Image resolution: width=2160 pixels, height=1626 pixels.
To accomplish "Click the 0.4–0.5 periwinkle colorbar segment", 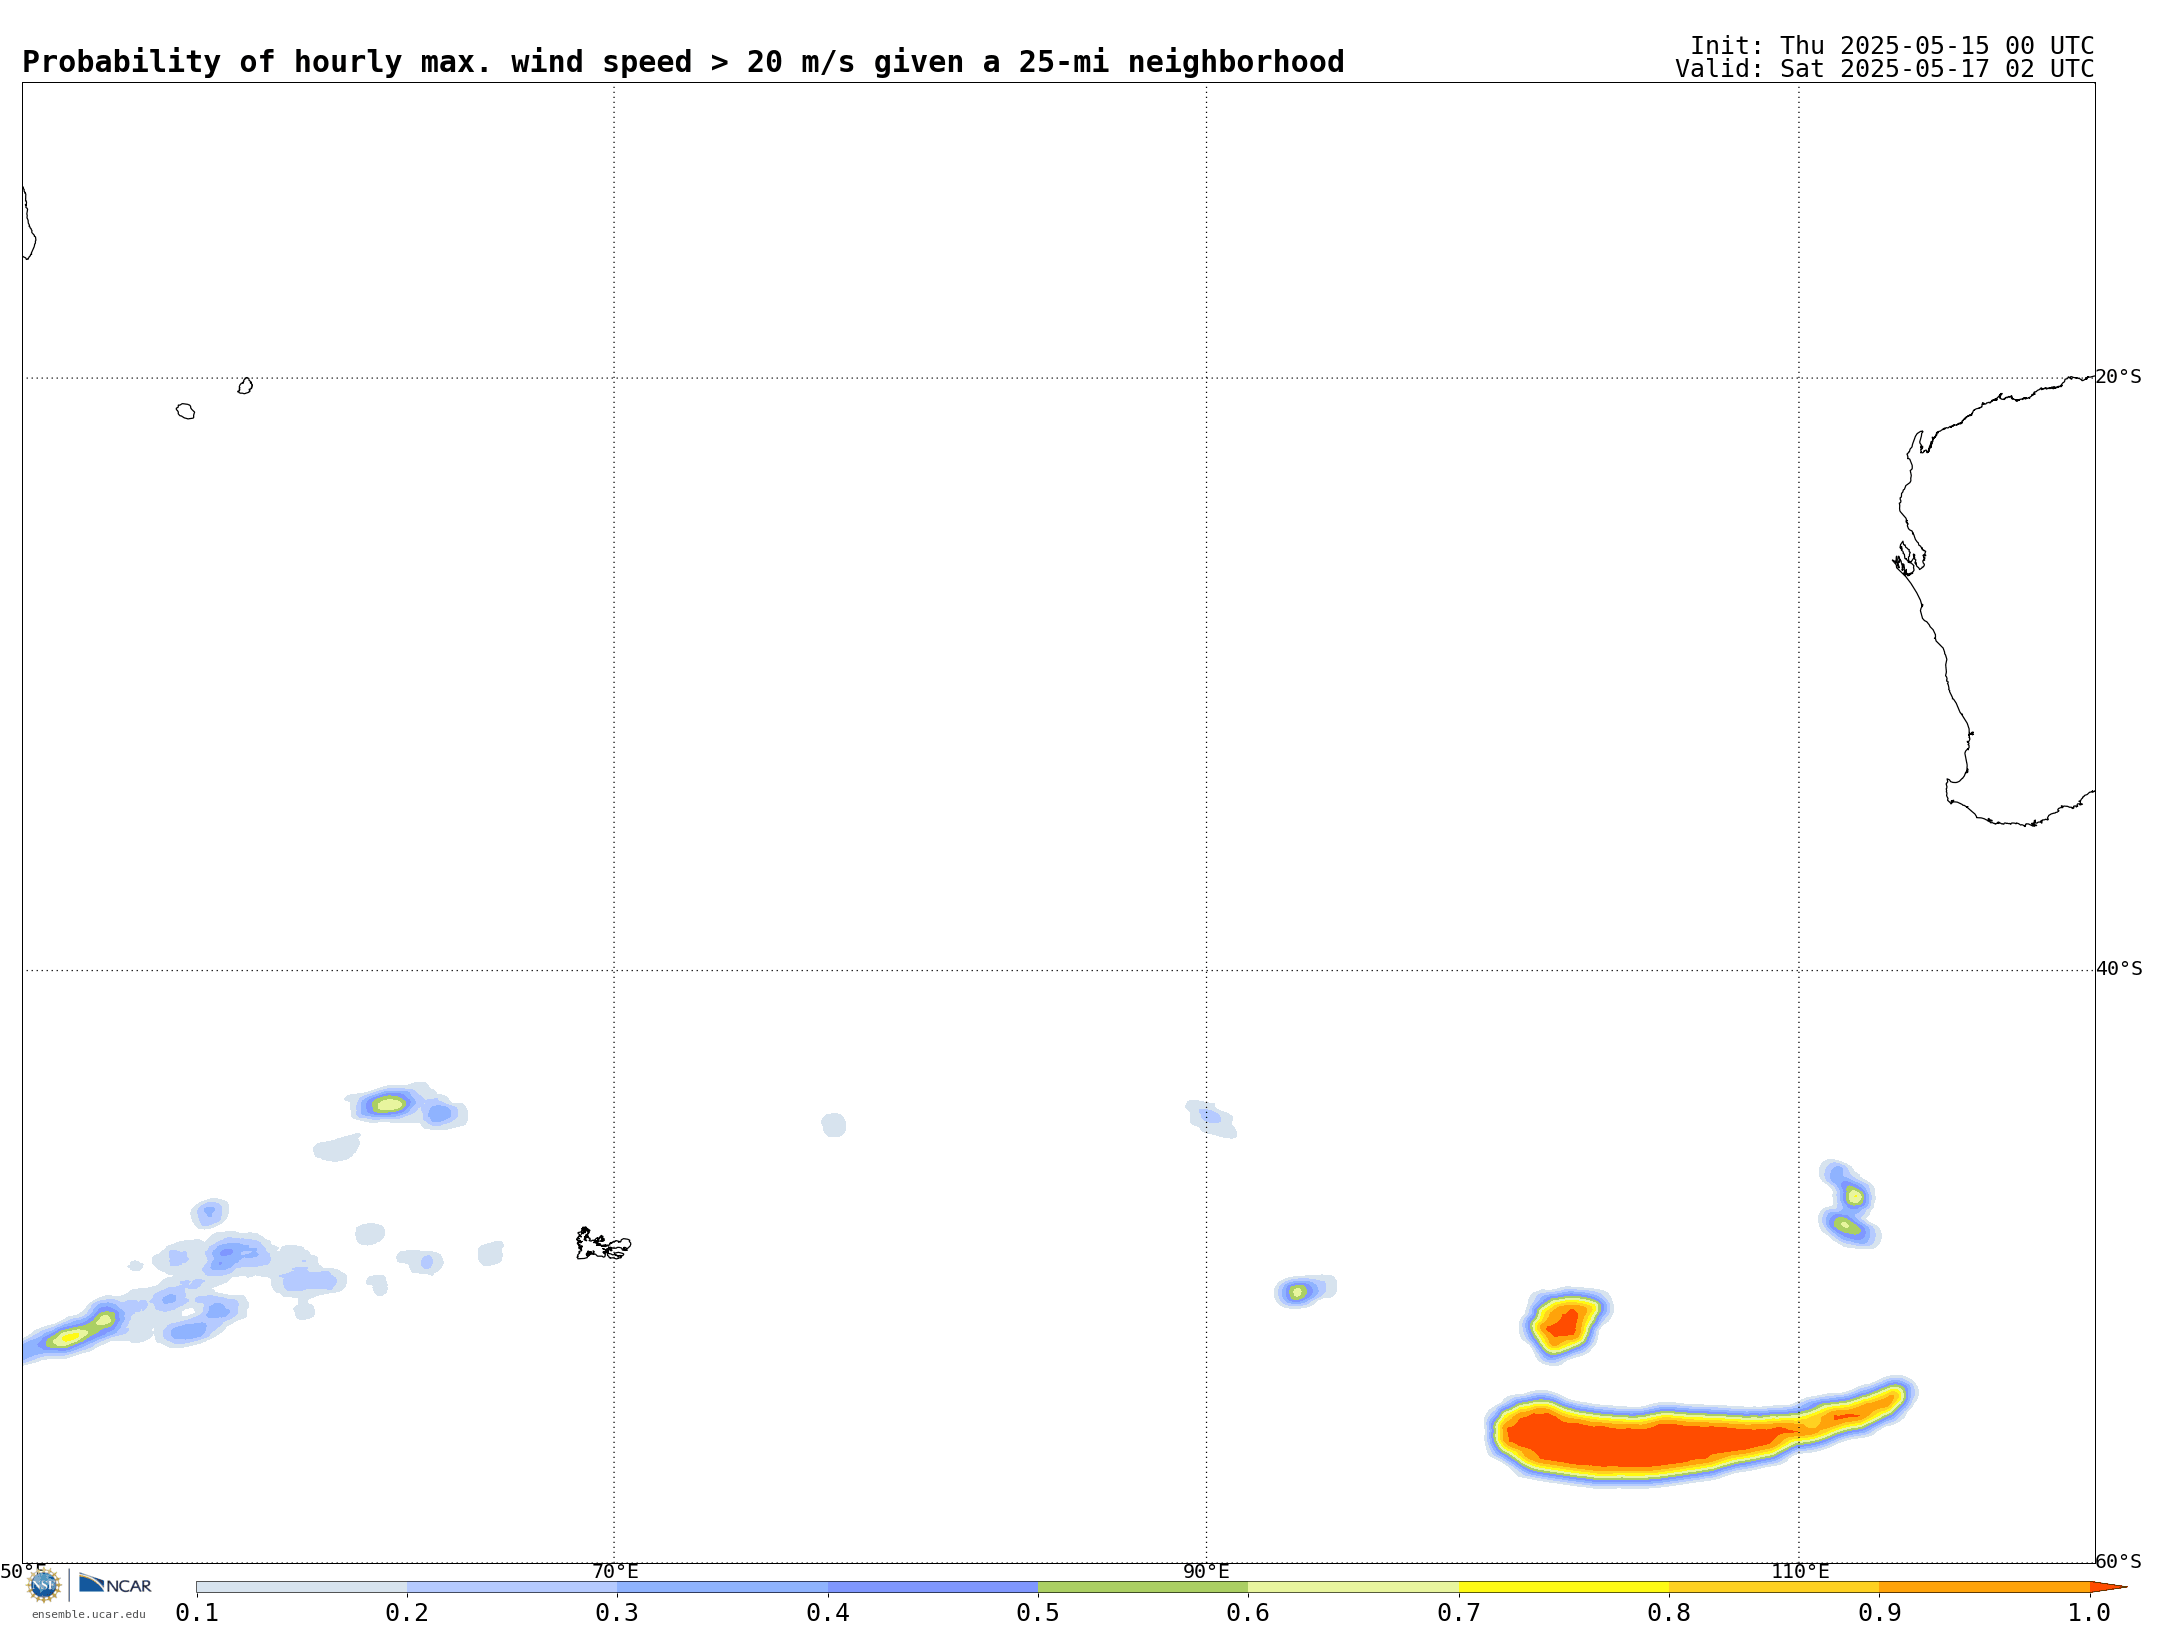I will (x=933, y=1587).
